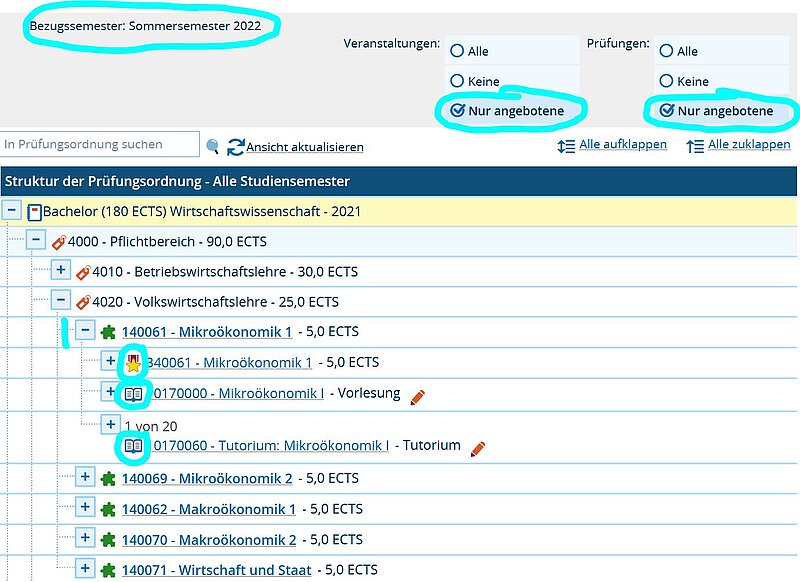Select 'Keine' under Prüfungen
800x582 pixels.
pyautogui.click(x=666, y=81)
